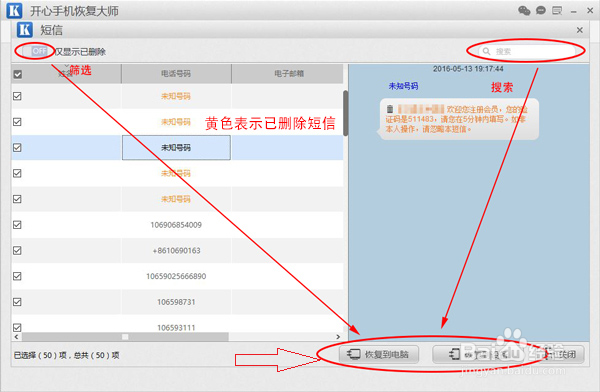Click the 关闭 button at bottom right
Image resolution: width=600 pixels, height=392 pixels.
point(561,354)
